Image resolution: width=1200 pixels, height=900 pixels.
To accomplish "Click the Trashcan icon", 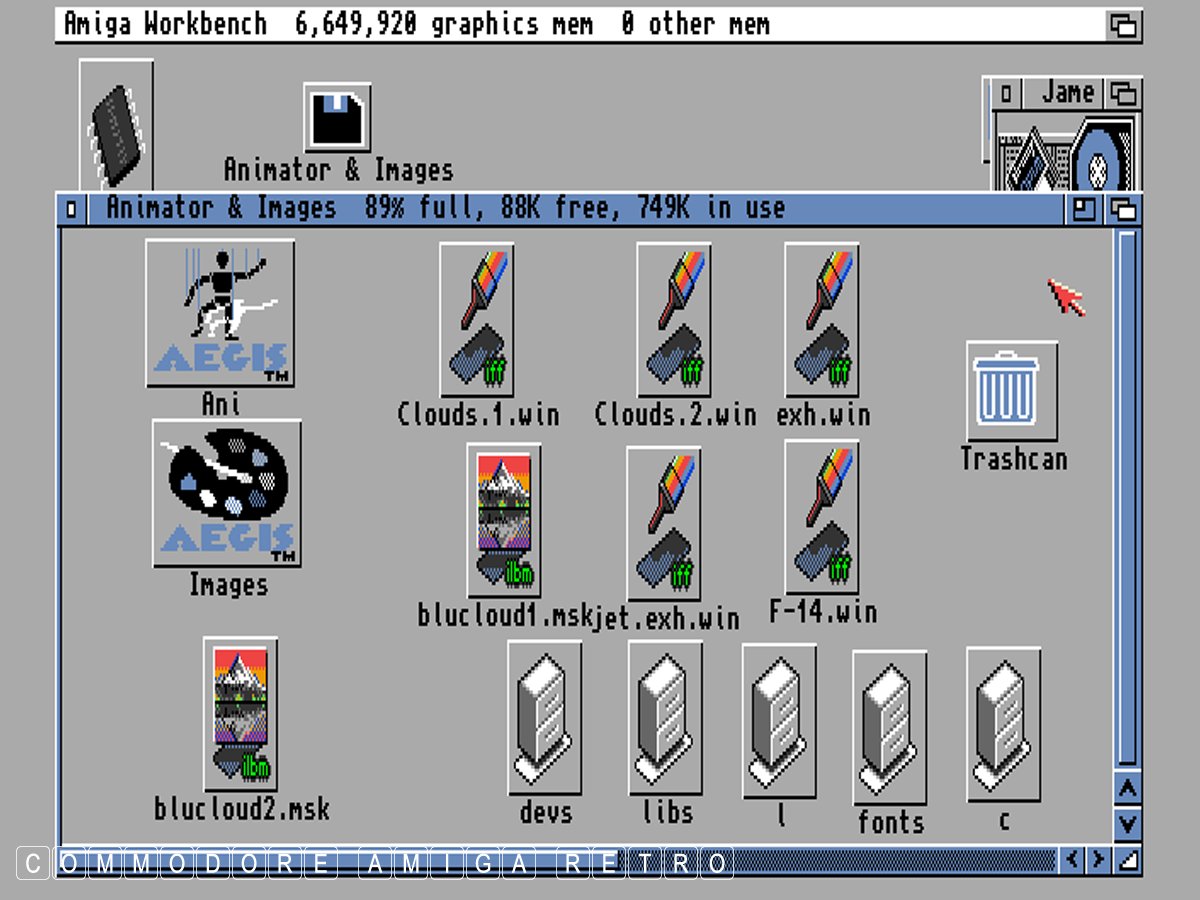I will pyautogui.click(x=1012, y=390).
